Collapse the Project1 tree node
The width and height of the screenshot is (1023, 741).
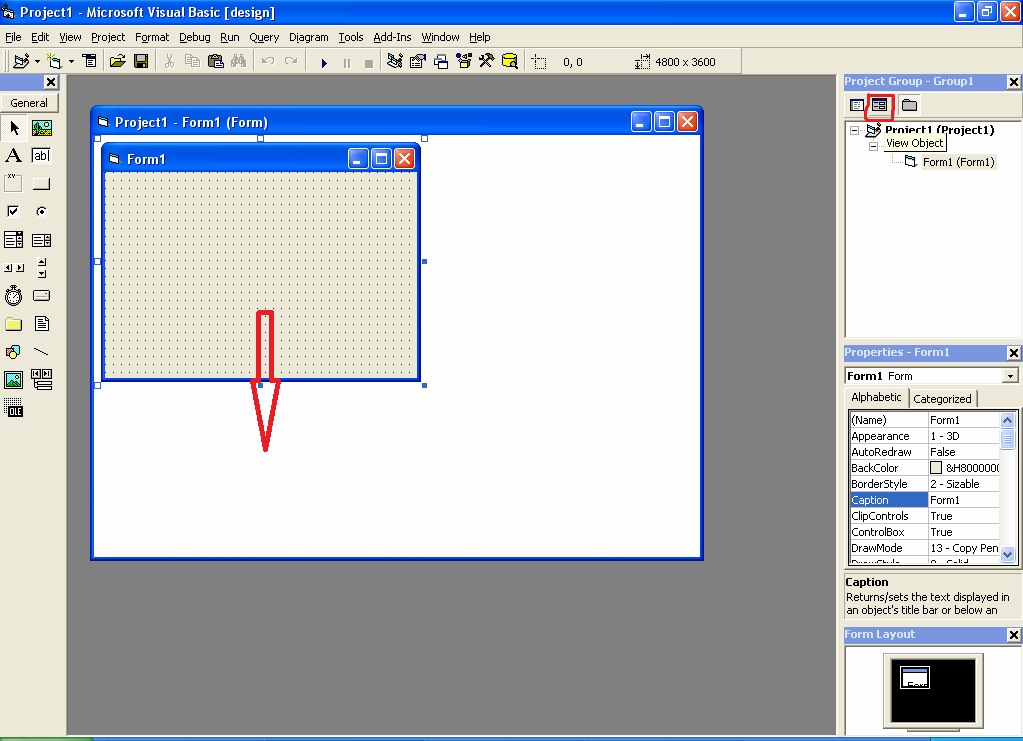coord(855,130)
